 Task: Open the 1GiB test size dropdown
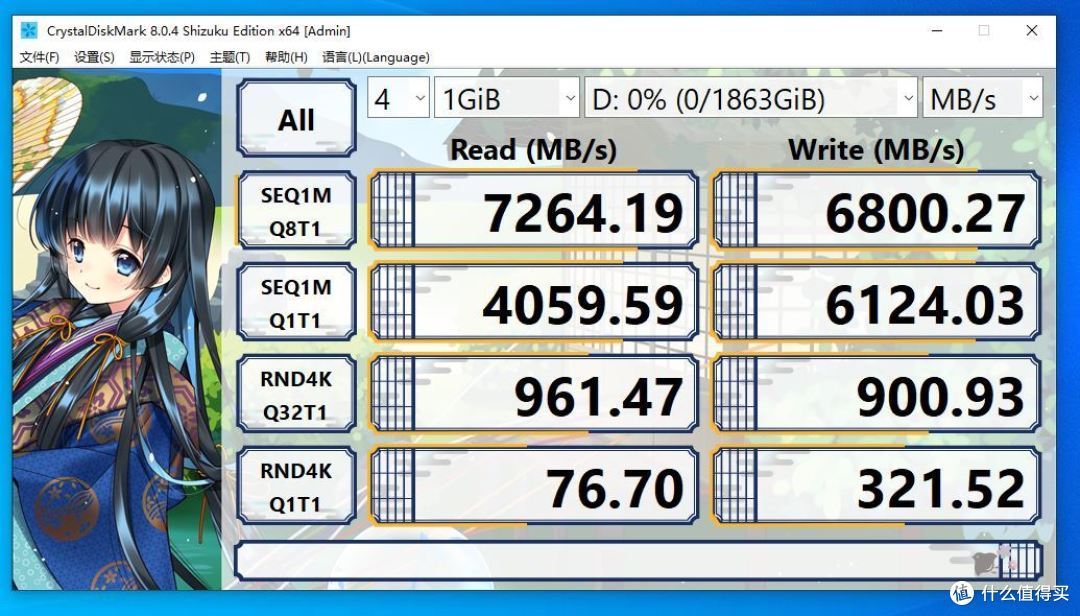[x=507, y=99]
